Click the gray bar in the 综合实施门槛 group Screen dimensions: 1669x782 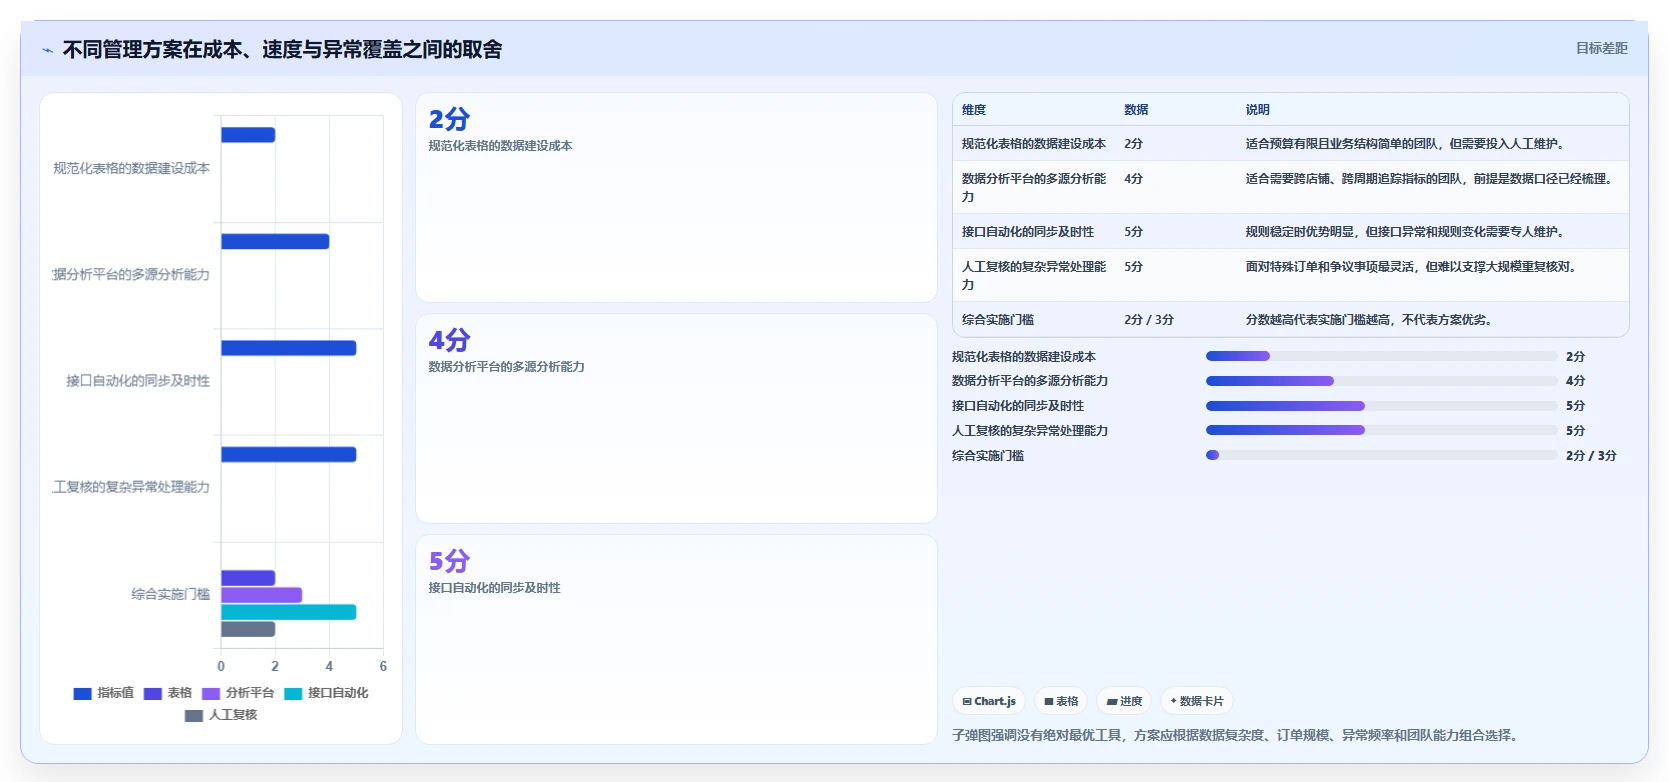click(x=248, y=629)
